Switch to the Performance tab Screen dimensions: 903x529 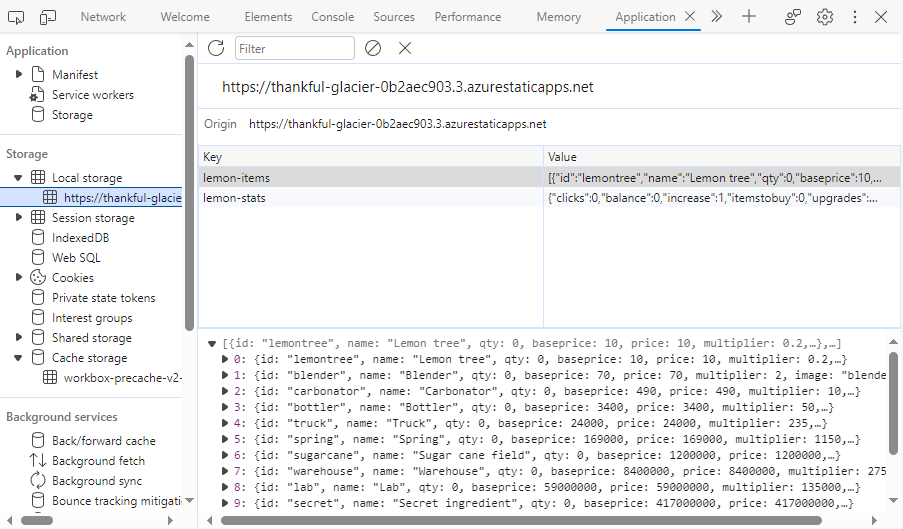(468, 17)
